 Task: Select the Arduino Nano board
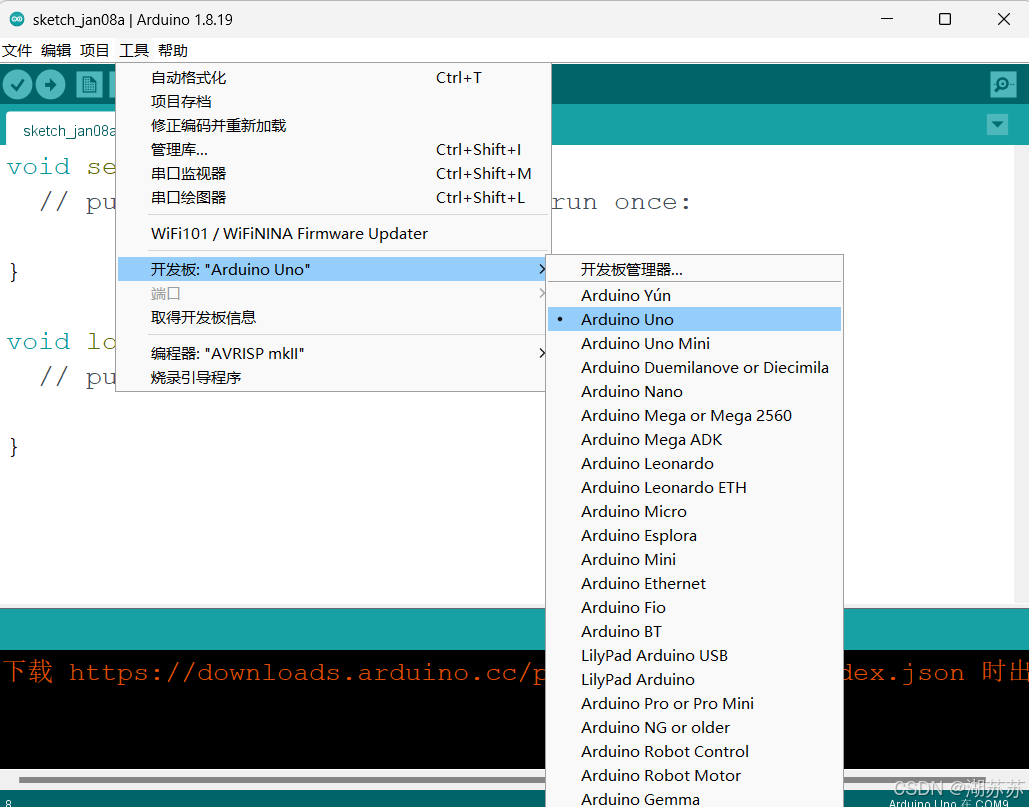[694, 392]
